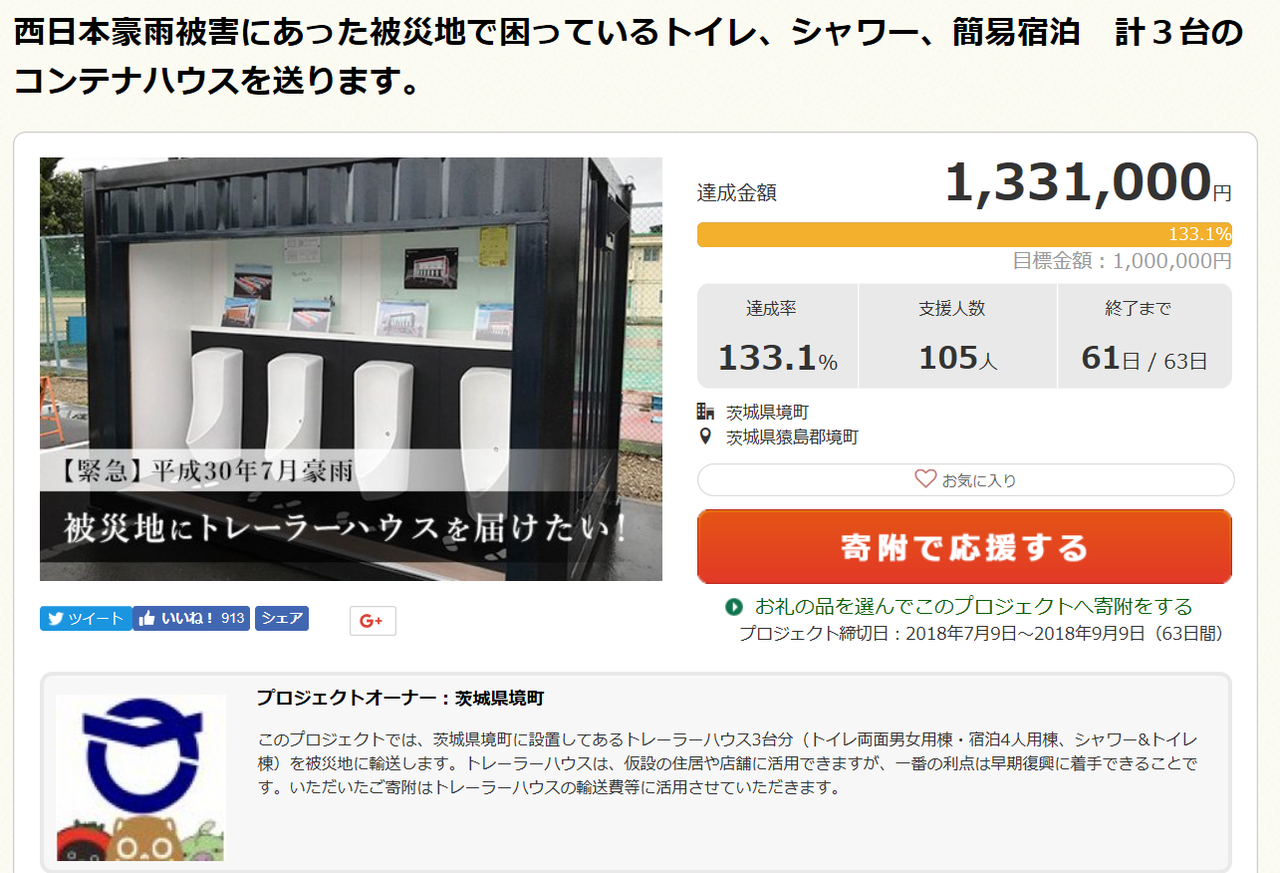The width and height of the screenshot is (1280, 873).
Task: Click the trailer house project photo
Action: pyautogui.click(x=351, y=369)
